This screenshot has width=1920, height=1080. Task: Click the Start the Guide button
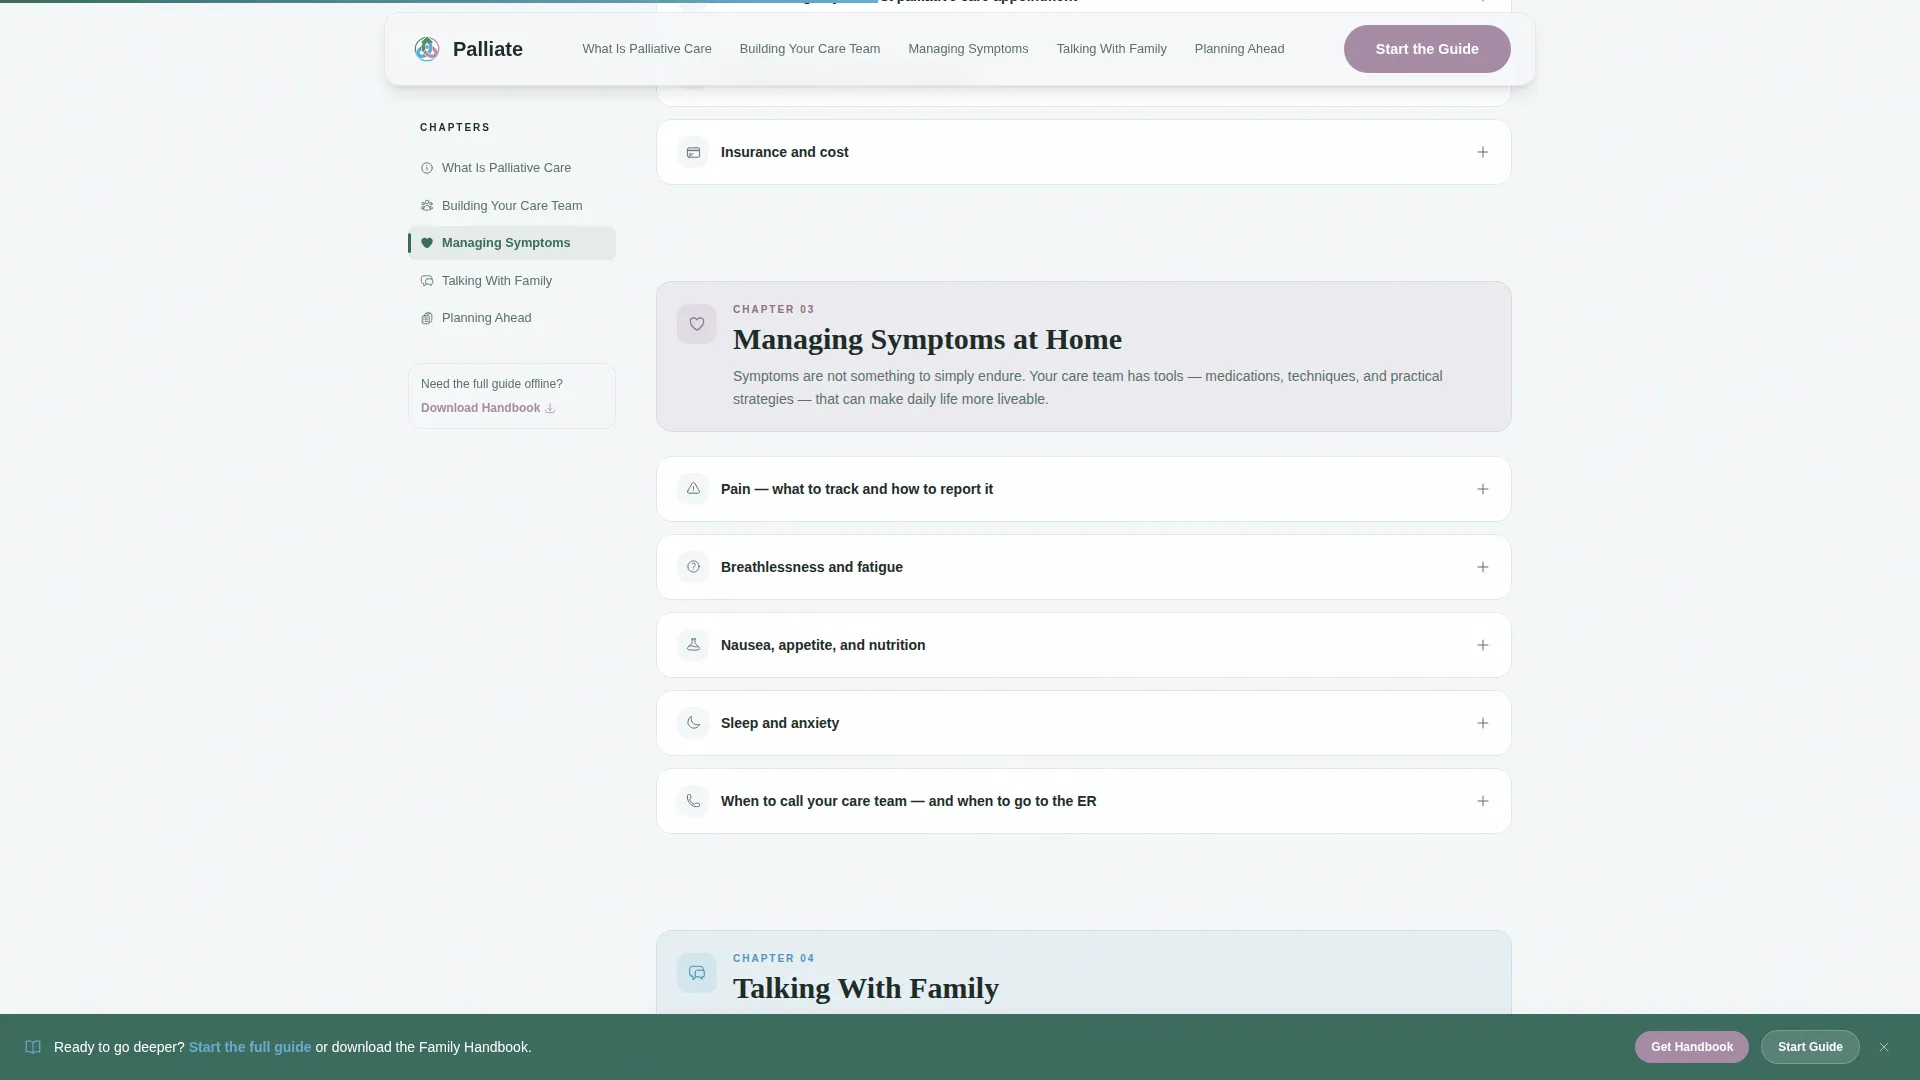pos(1427,49)
